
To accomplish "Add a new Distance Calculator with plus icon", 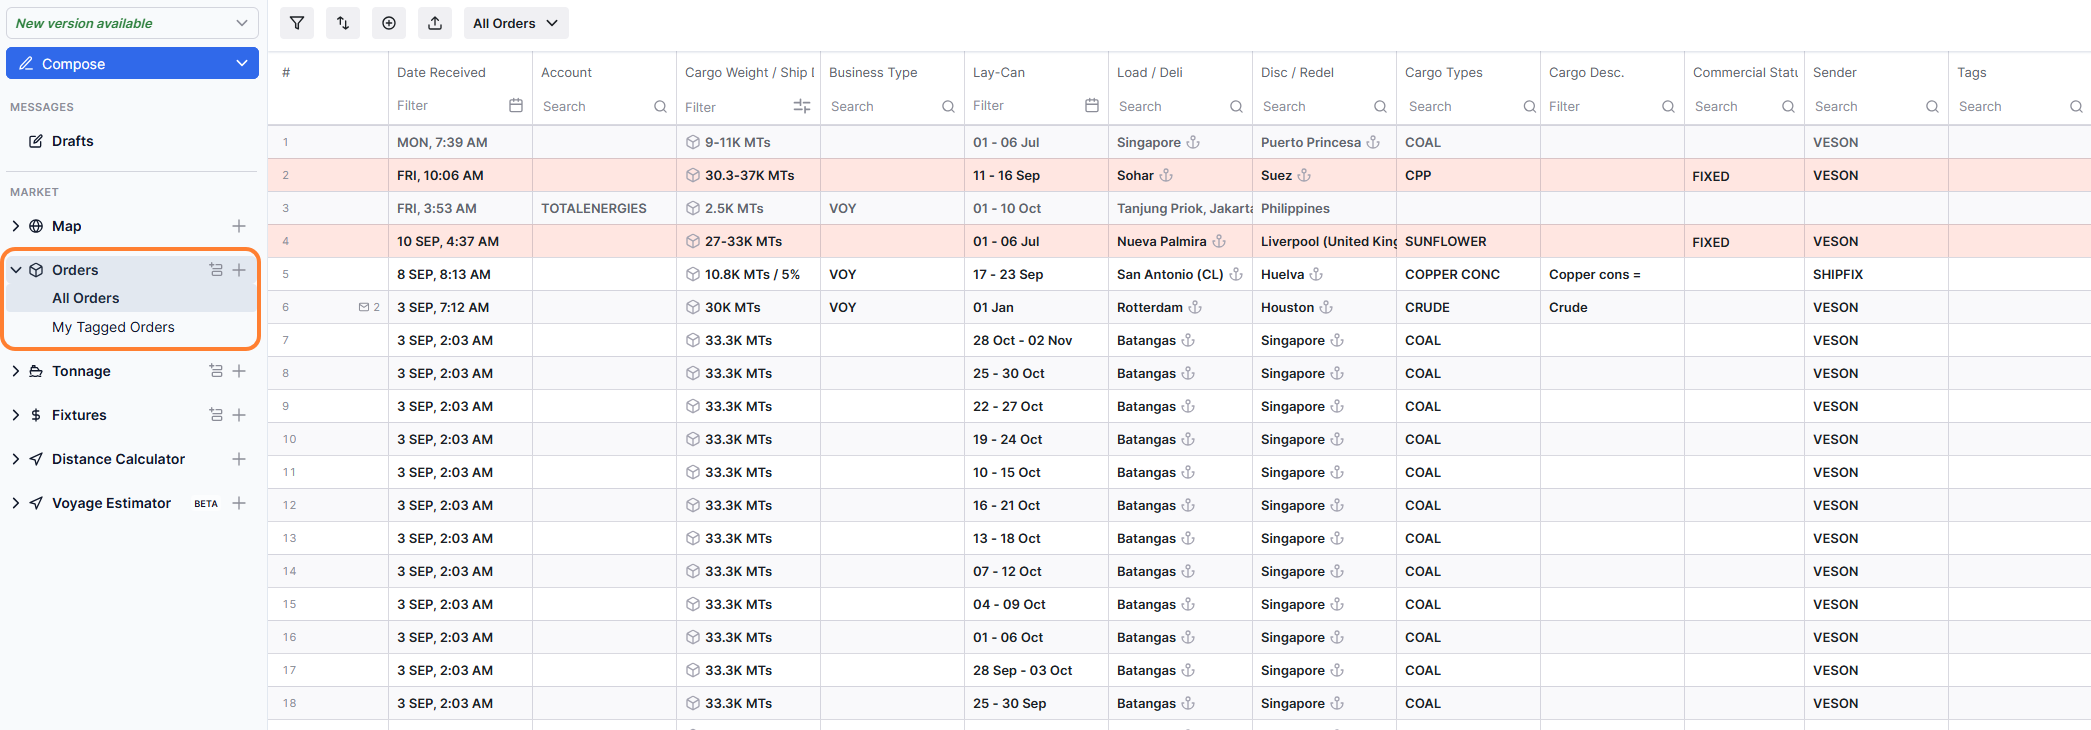I will click(239, 459).
